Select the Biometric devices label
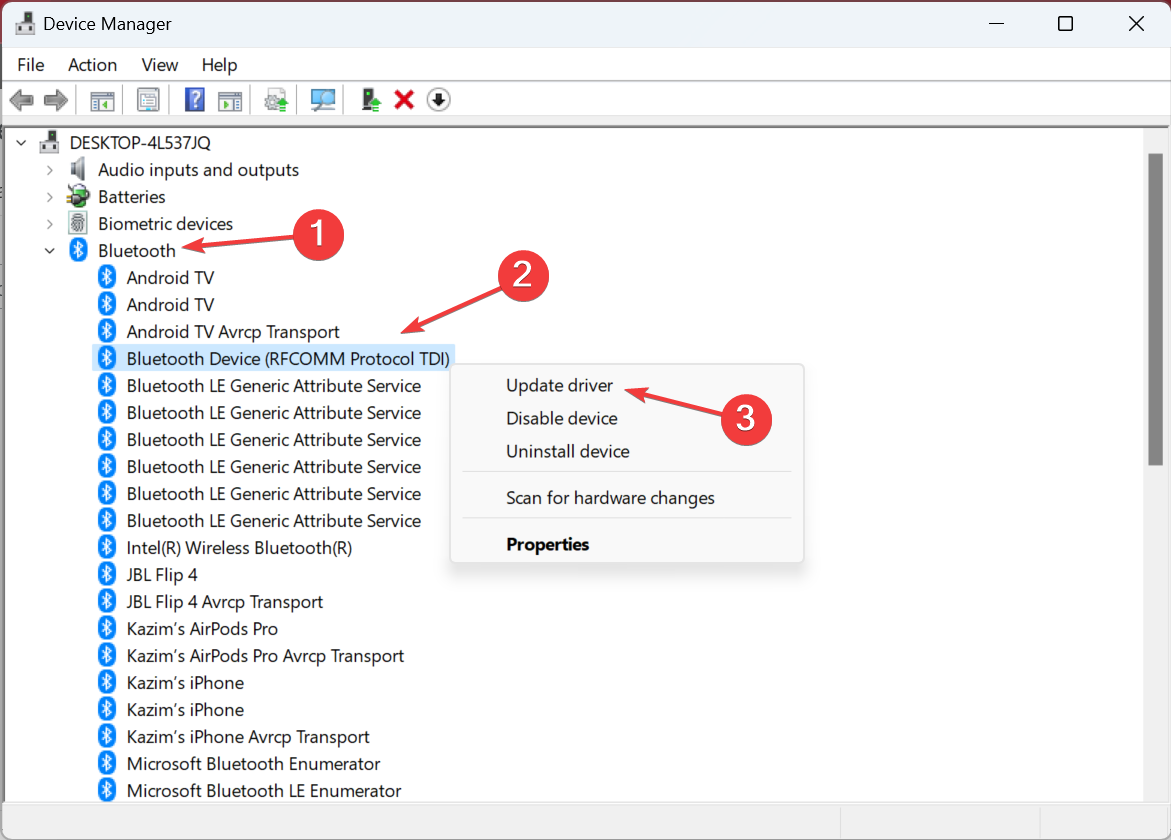1171x840 pixels. 165,223
